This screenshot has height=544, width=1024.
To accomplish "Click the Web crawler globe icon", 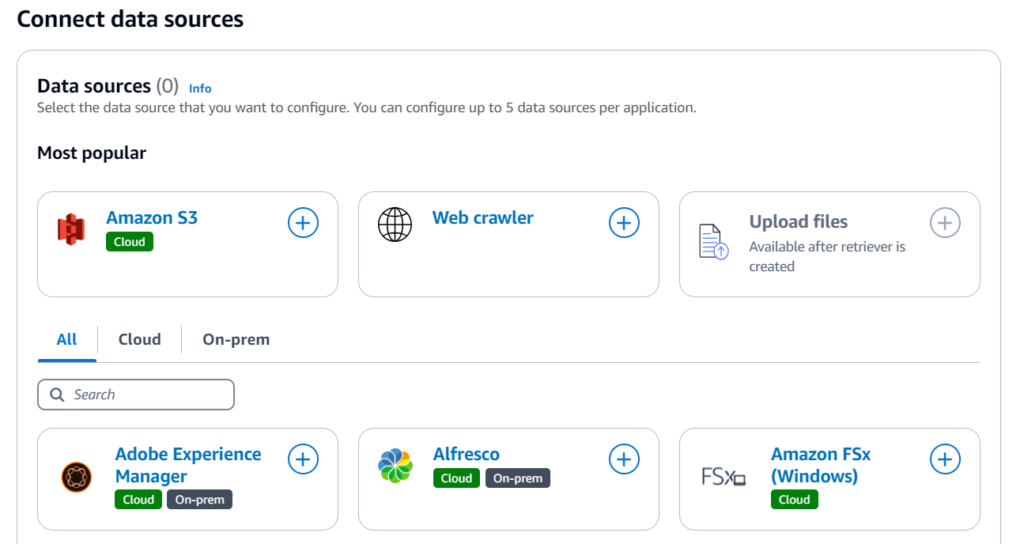I will [x=395, y=225].
